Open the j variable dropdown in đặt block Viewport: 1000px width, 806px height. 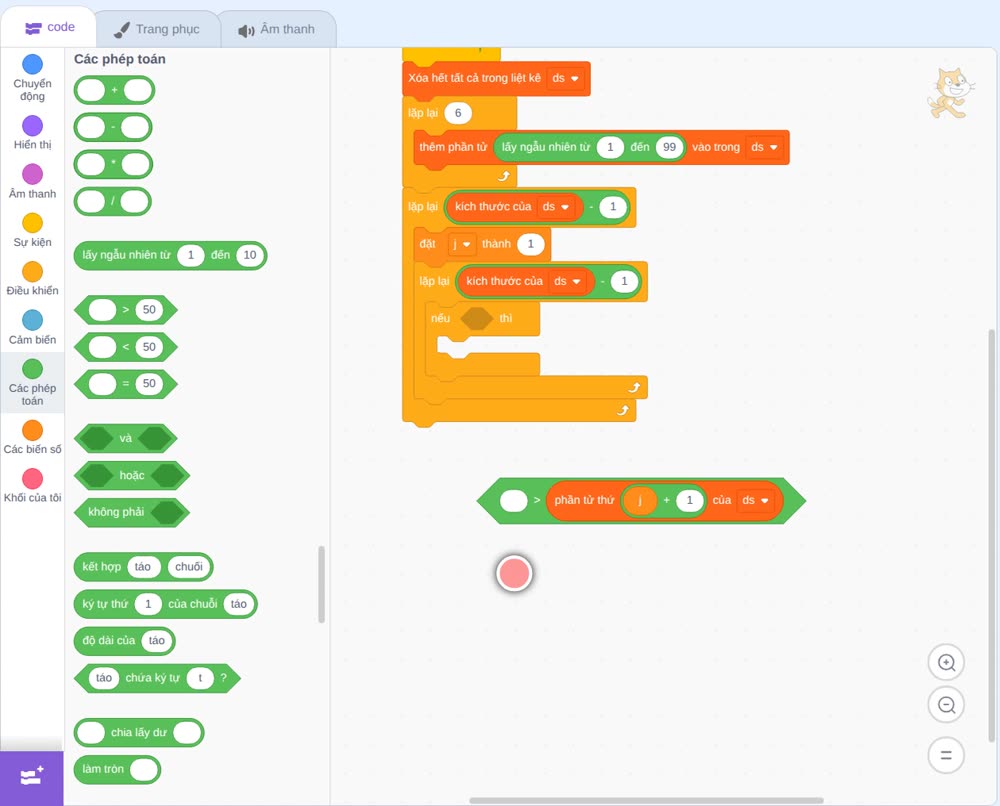[x=461, y=244]
